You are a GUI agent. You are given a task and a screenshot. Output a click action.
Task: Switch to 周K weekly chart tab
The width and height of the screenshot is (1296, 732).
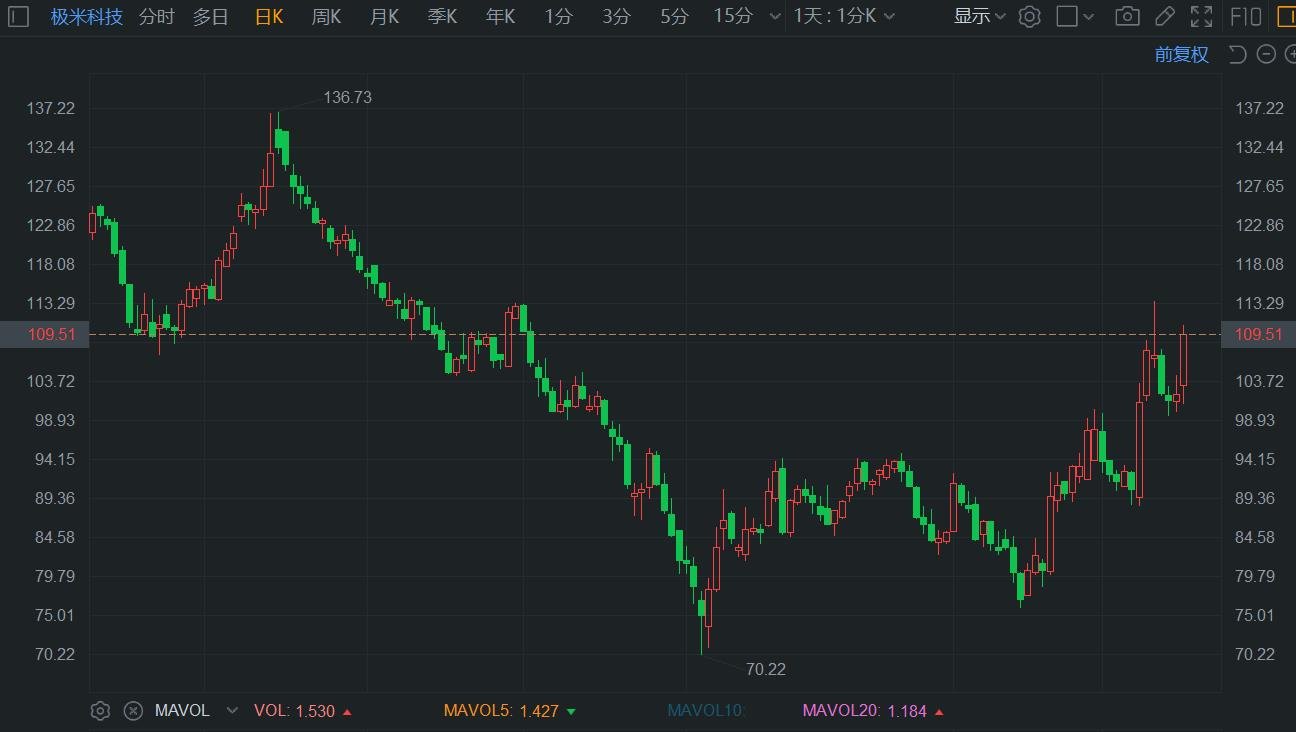[326, 16]
